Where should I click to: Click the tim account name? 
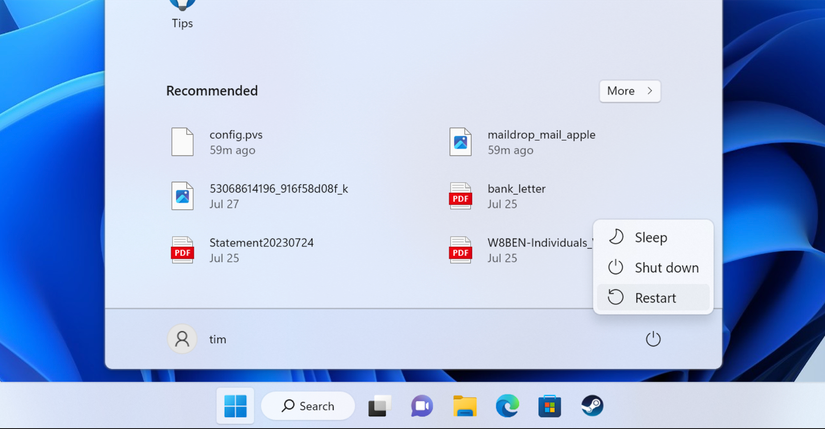(x=218, y=340)
